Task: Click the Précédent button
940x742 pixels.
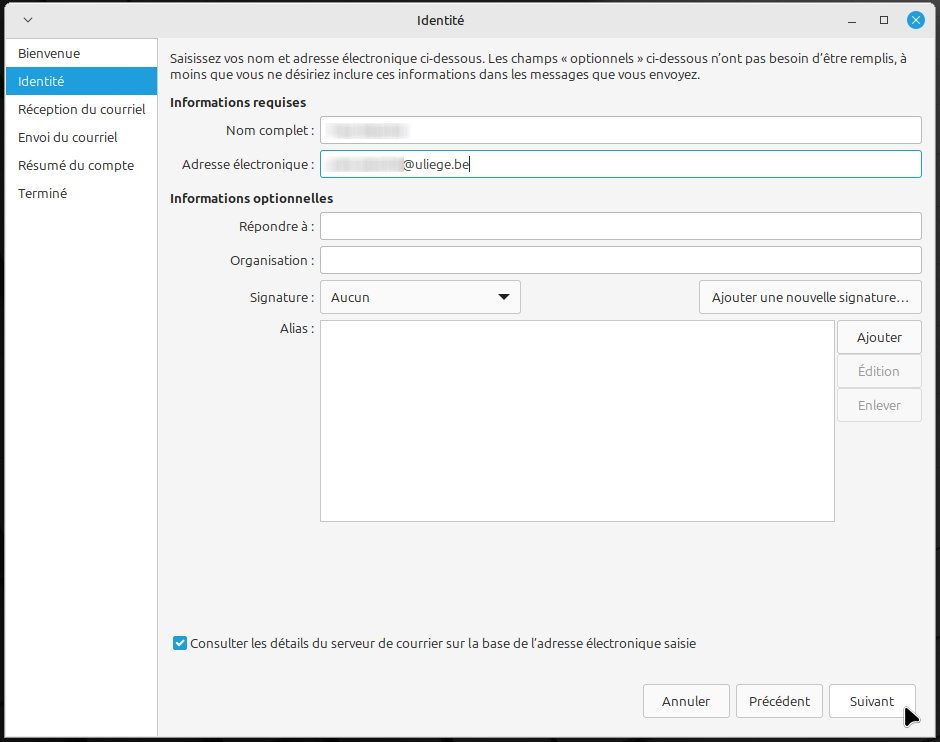Action: (779, 701)
